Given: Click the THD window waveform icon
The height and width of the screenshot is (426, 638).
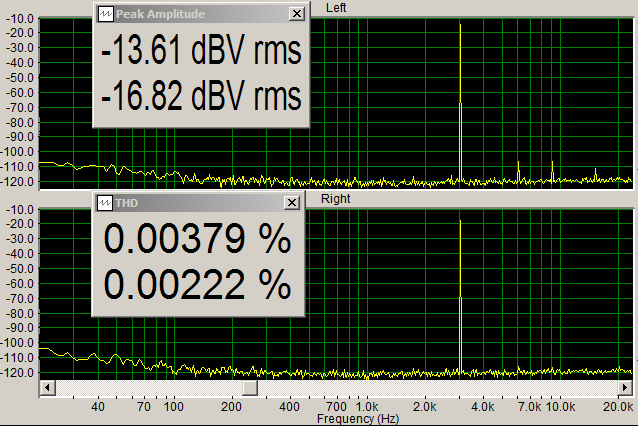Looking at the screenshot, I should pos(105,203).
